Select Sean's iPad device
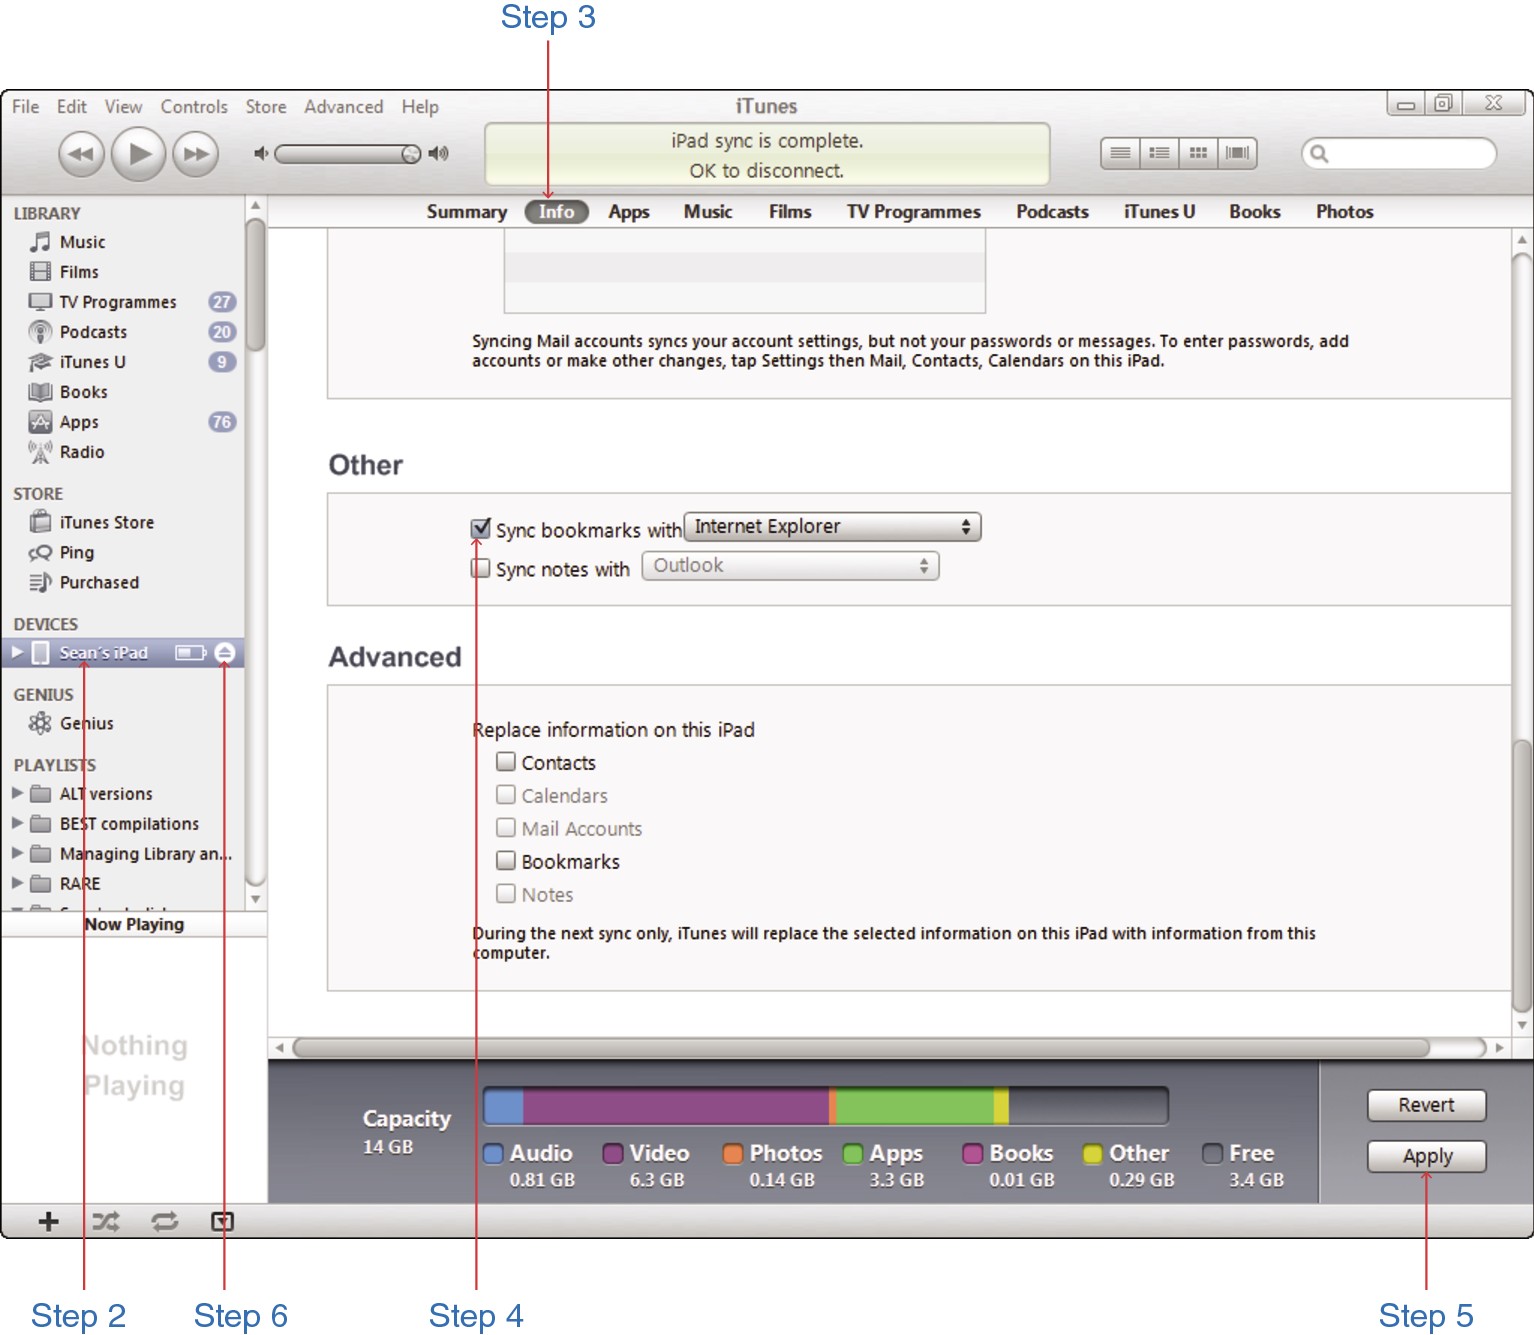Screen dimensions: 1534x1335 (x=103, y=653)
